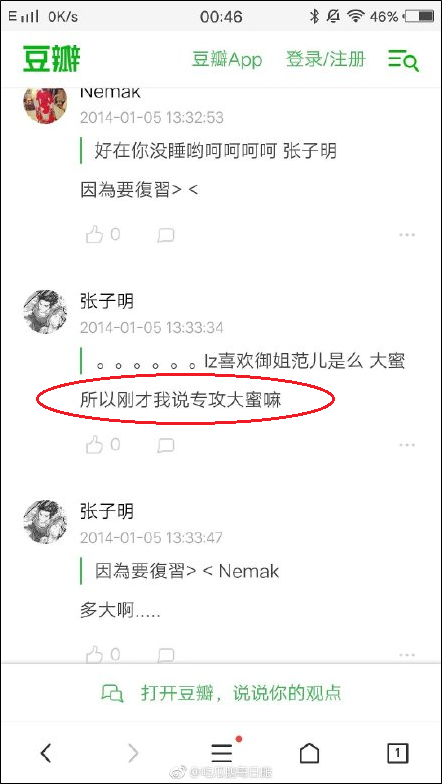View Nemak's avatar profile
Viewport: 442px width, 784px height.
pos(46,104)
